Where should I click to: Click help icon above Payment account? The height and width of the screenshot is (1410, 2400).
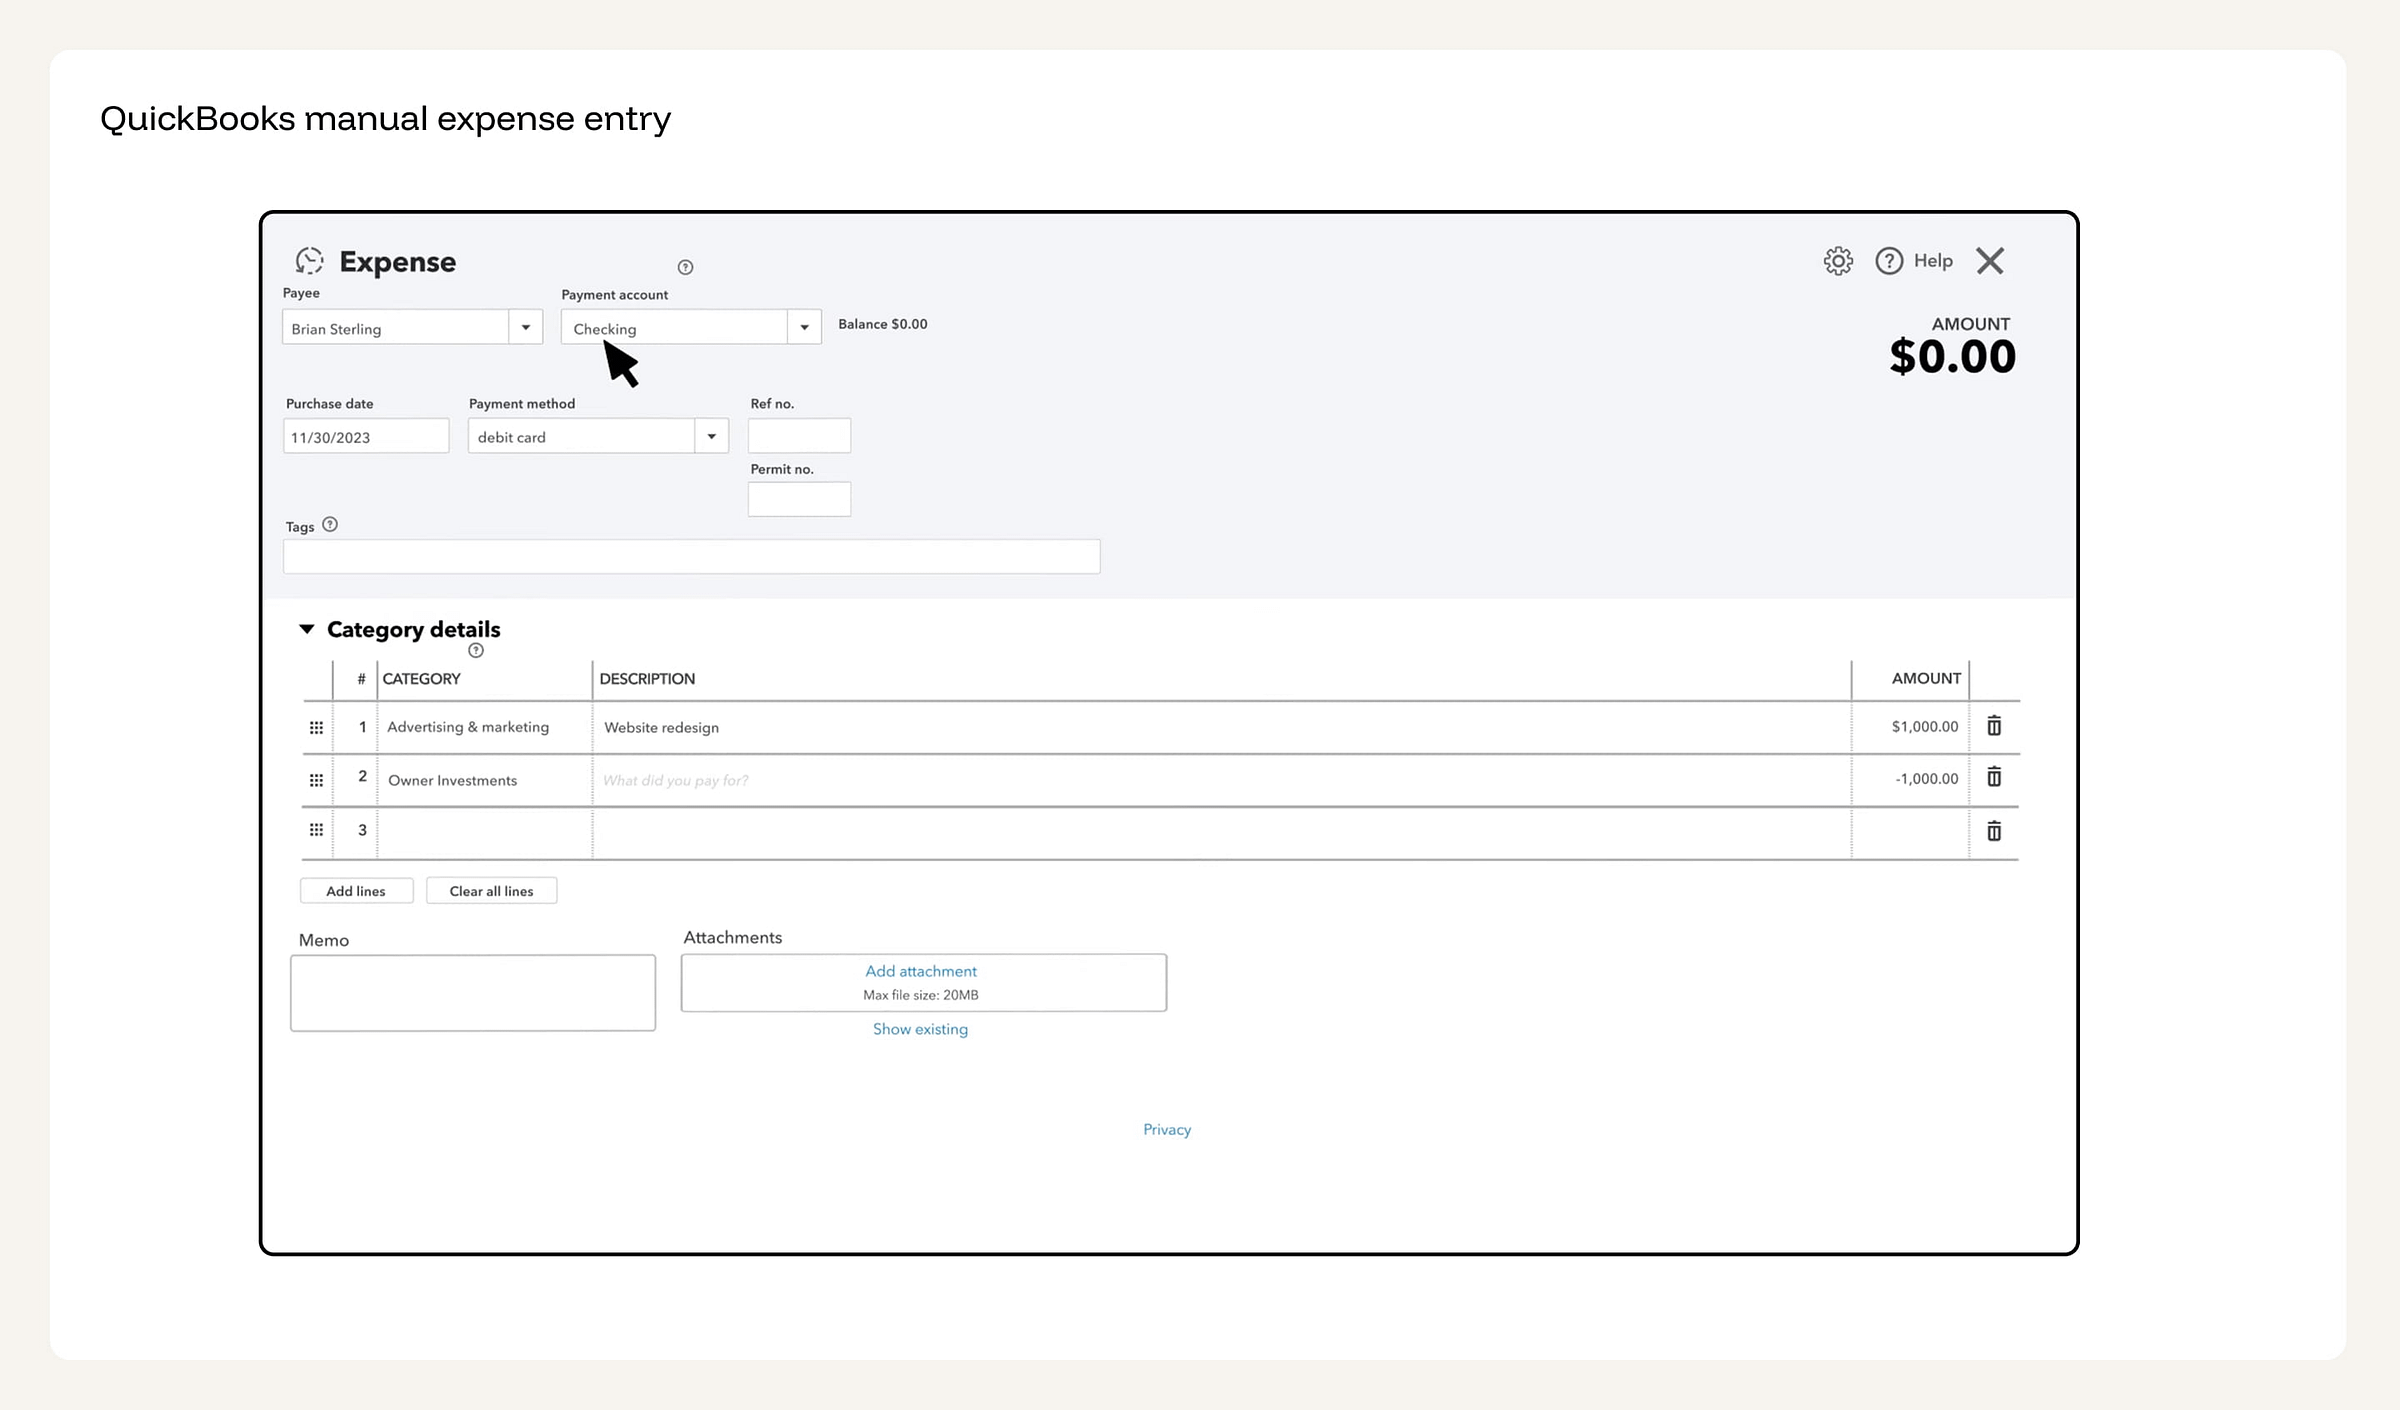(x=685, y=267)
